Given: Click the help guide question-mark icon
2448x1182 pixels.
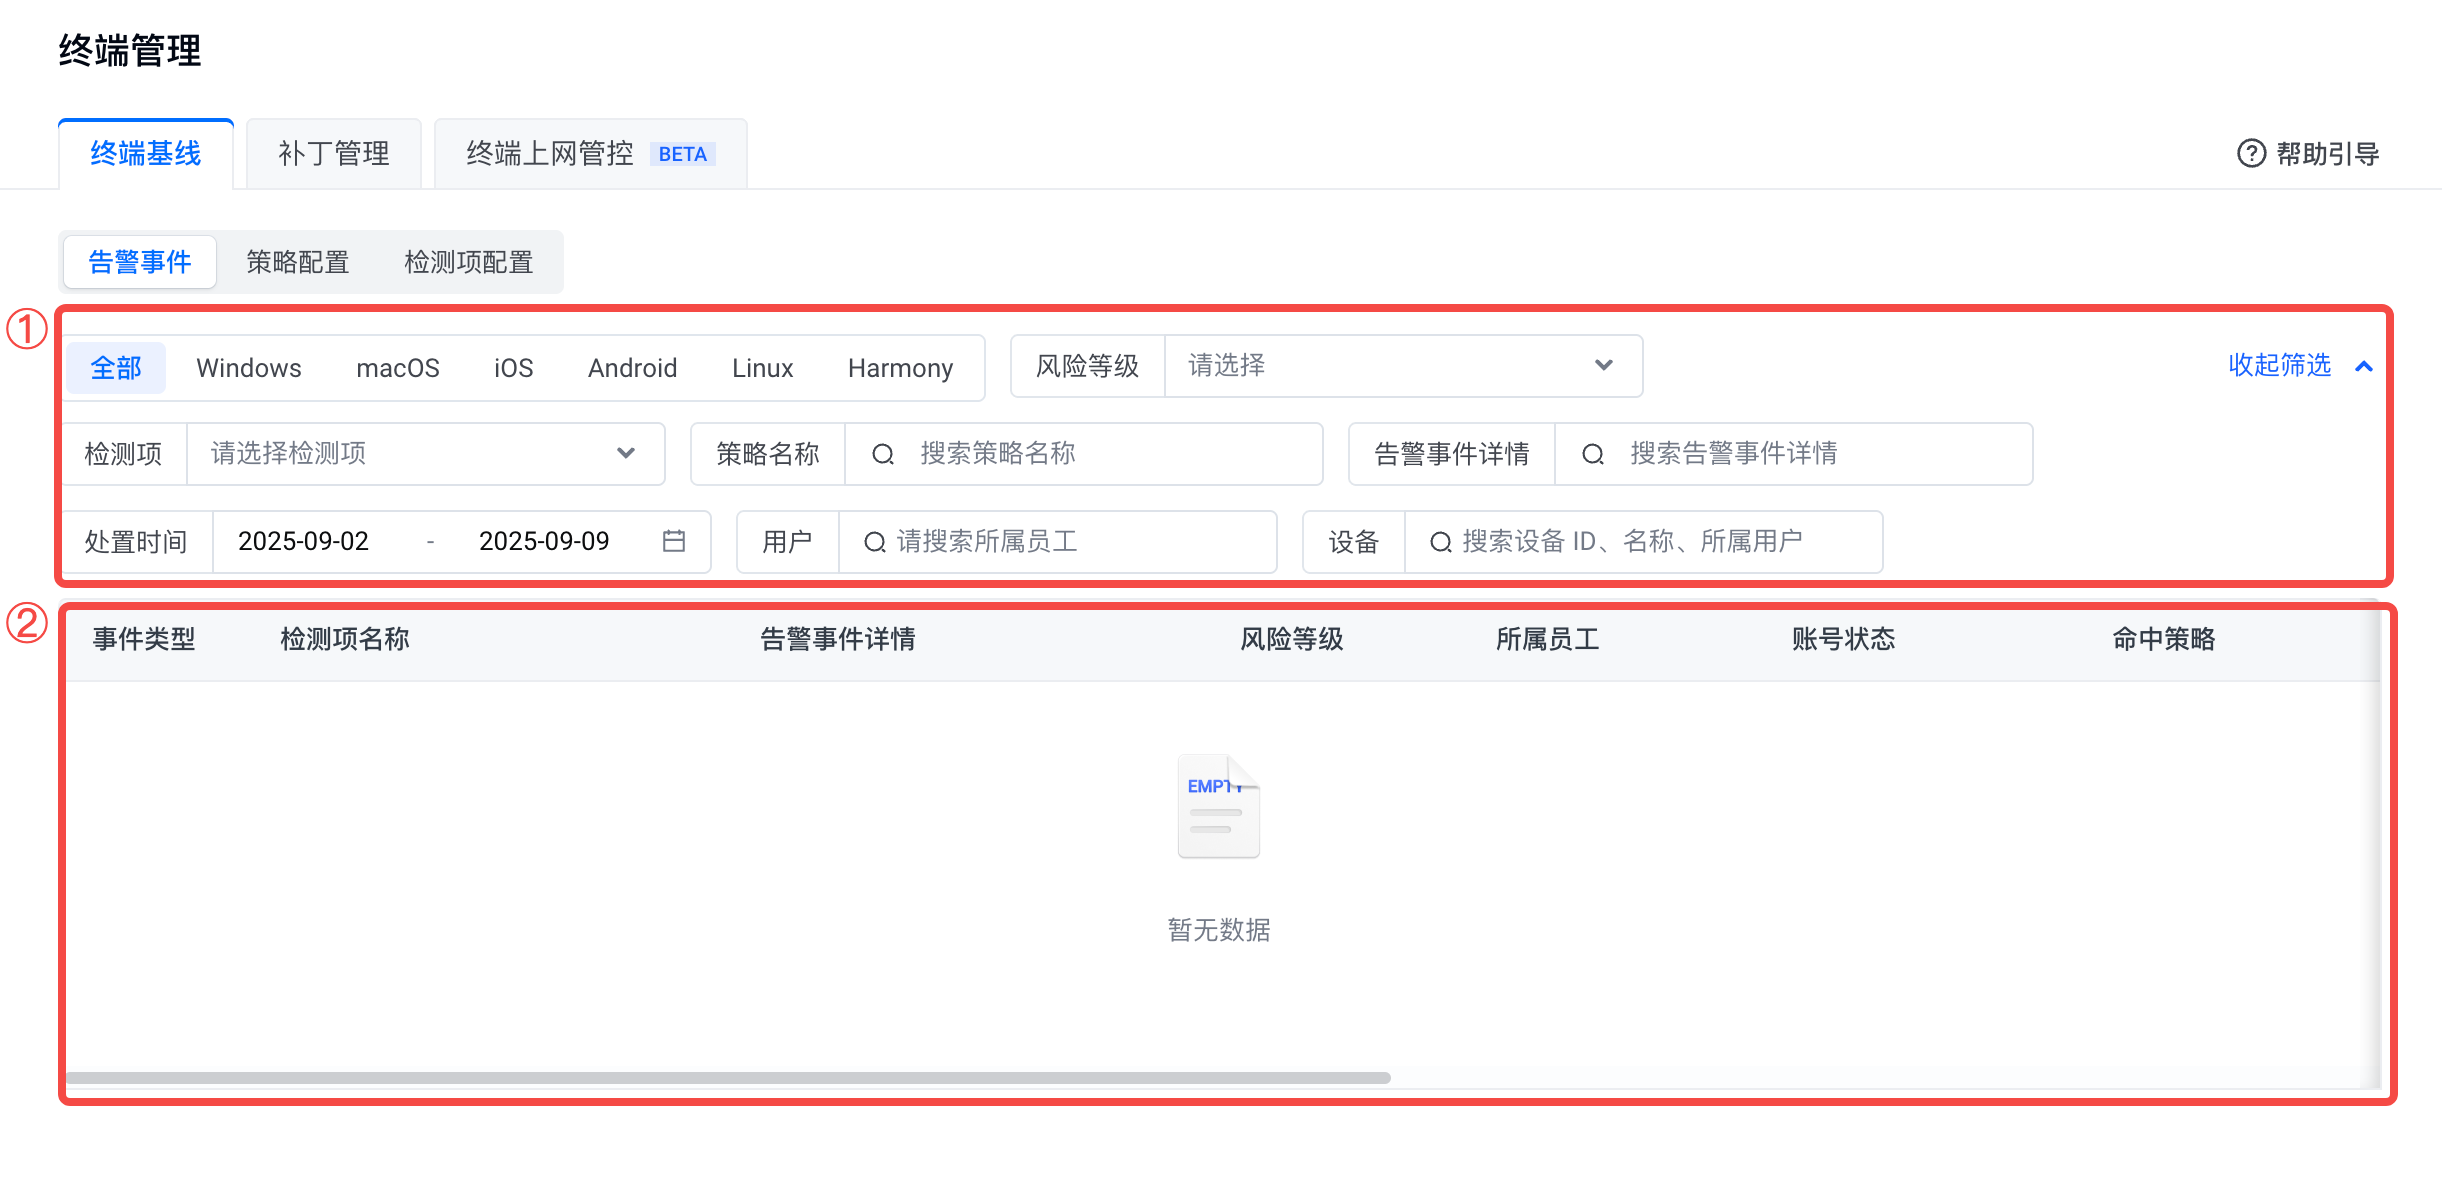Looking at the screenshot, I should point(2250,153).
